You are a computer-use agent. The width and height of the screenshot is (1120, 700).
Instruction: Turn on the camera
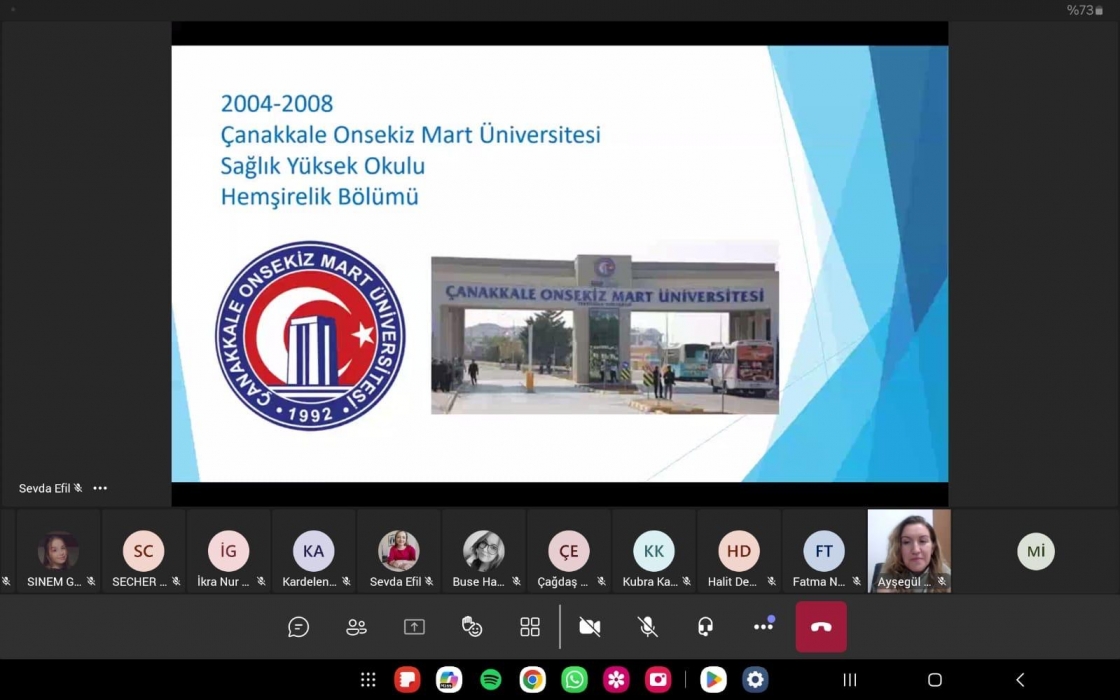(x=590, y=627)
